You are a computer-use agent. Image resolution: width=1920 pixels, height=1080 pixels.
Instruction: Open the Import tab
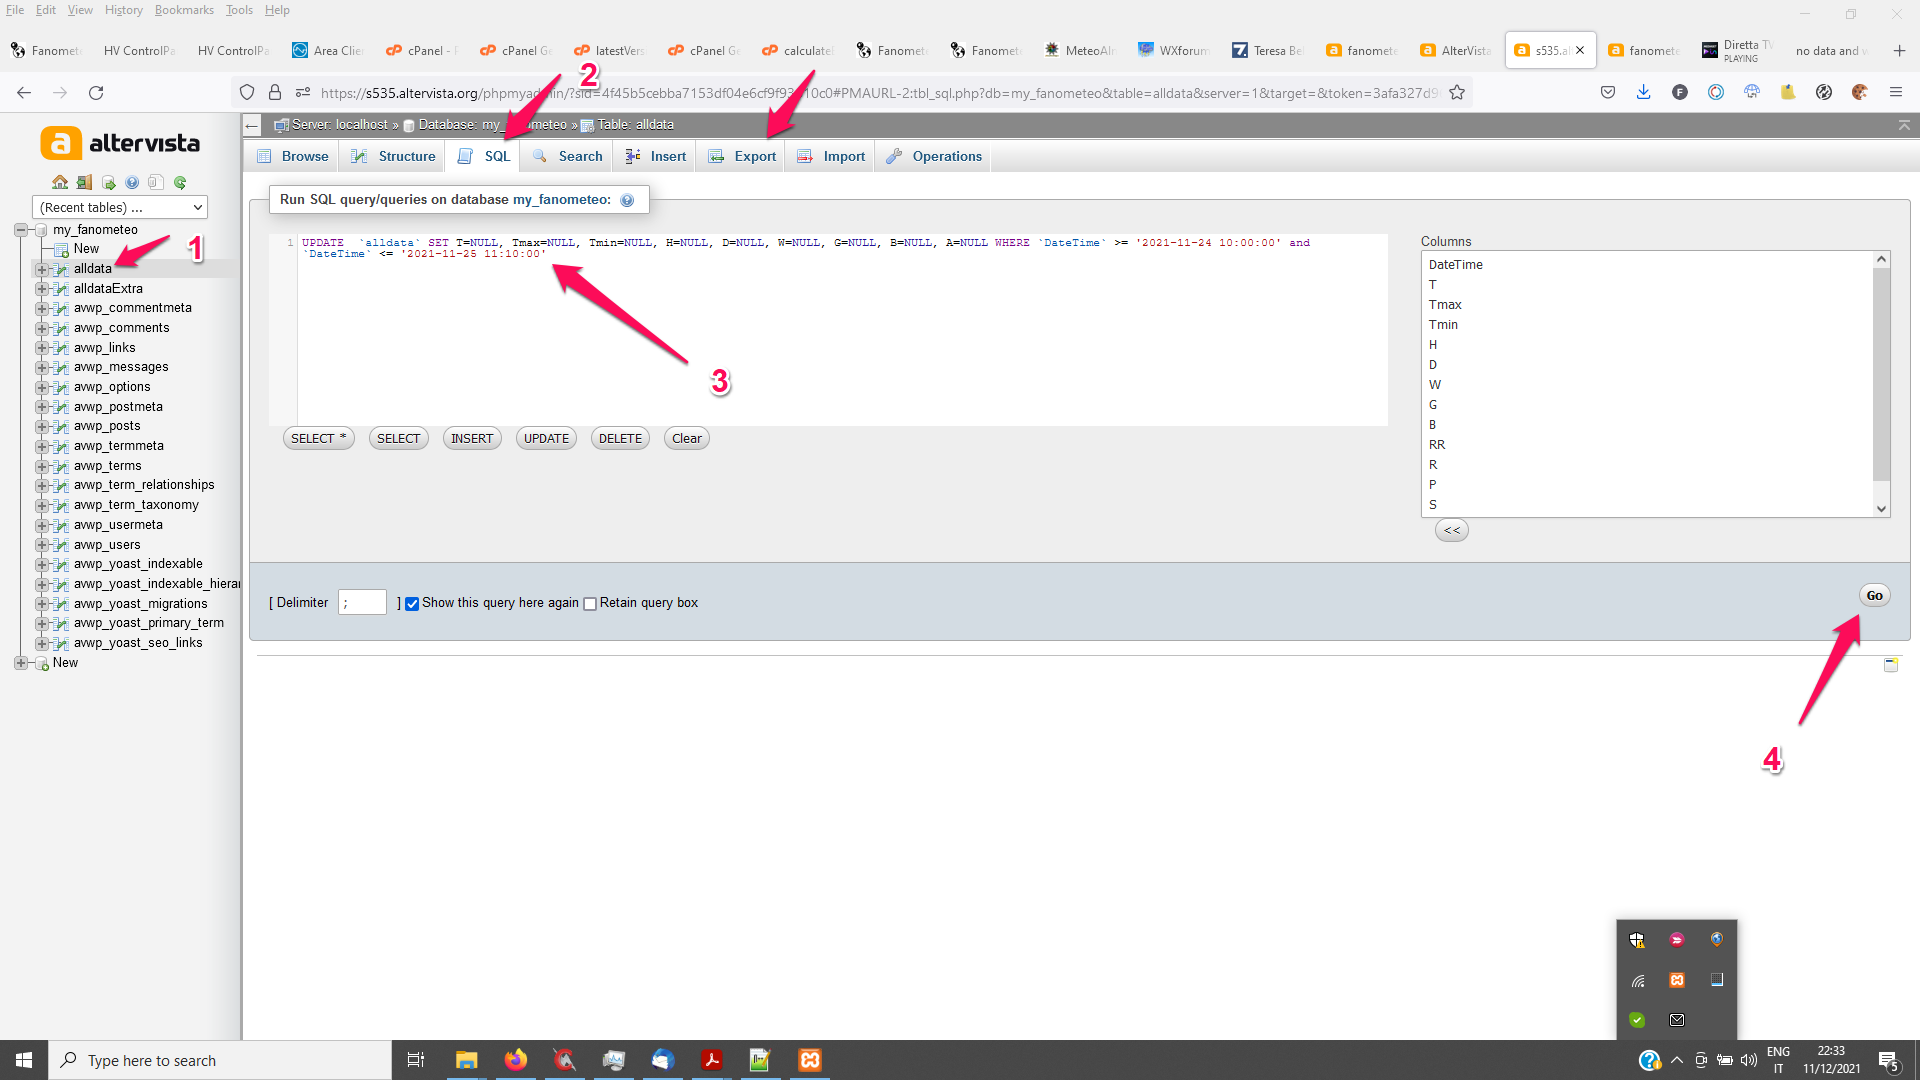[x=831, y=156]
